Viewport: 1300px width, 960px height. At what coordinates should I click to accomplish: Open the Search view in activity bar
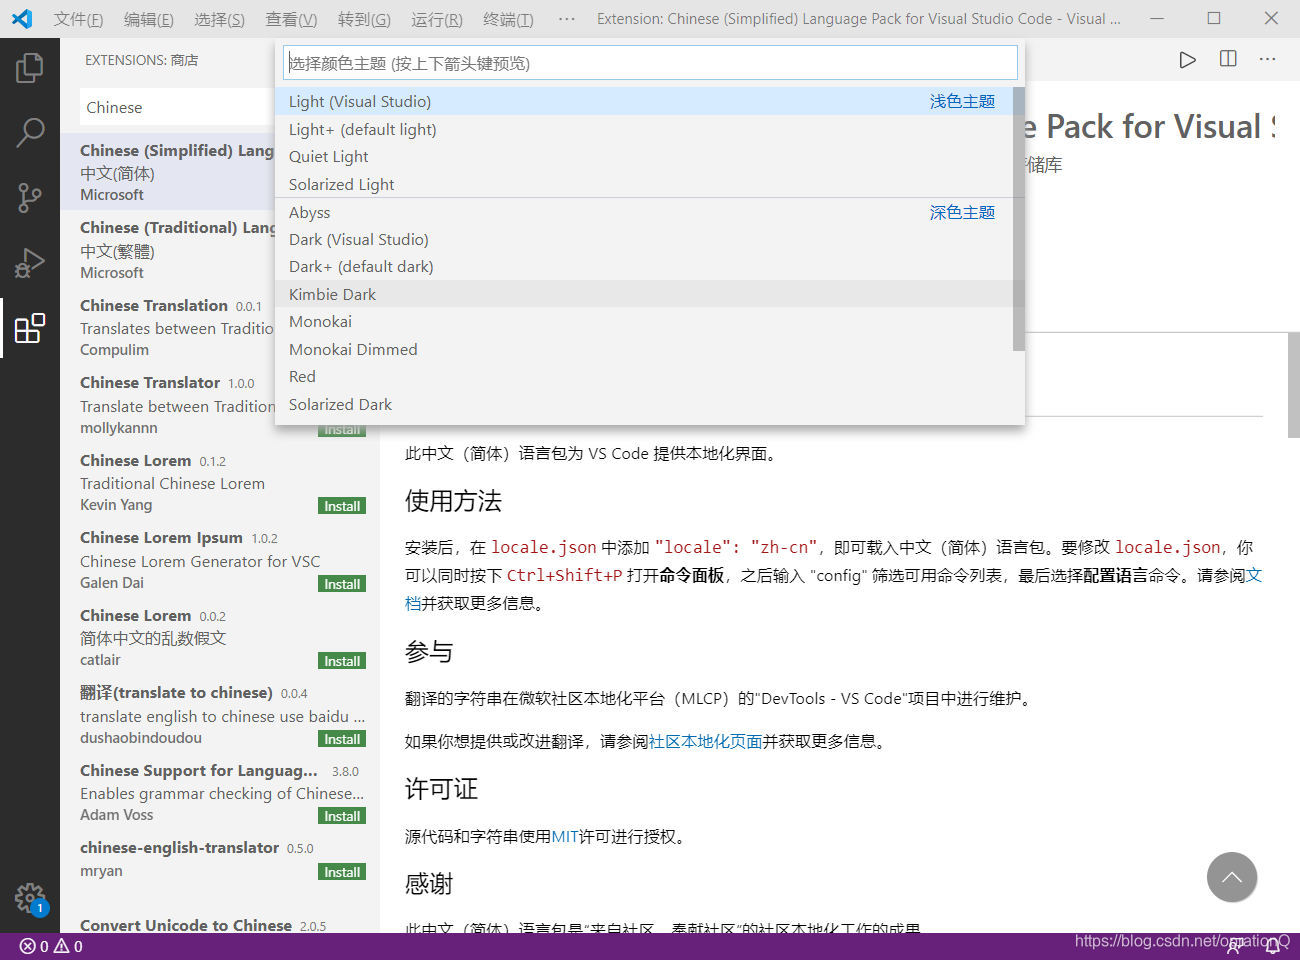coord(30,132)
